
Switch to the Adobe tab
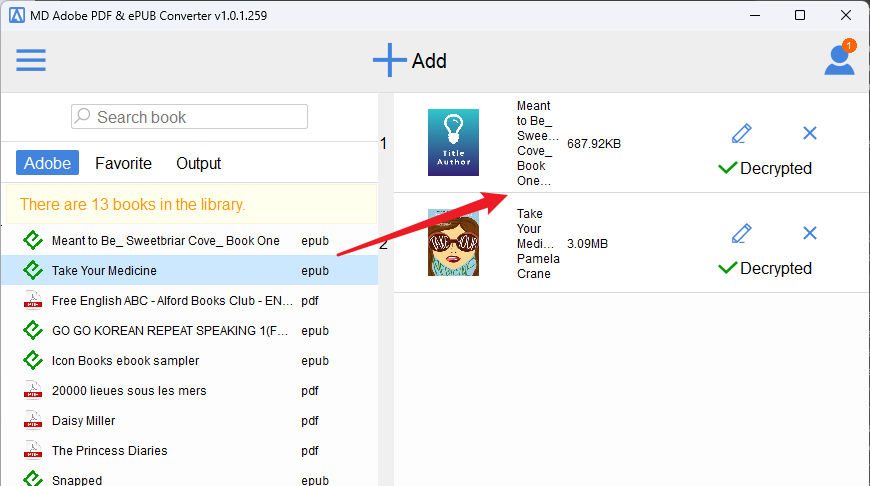click(47, 163)
